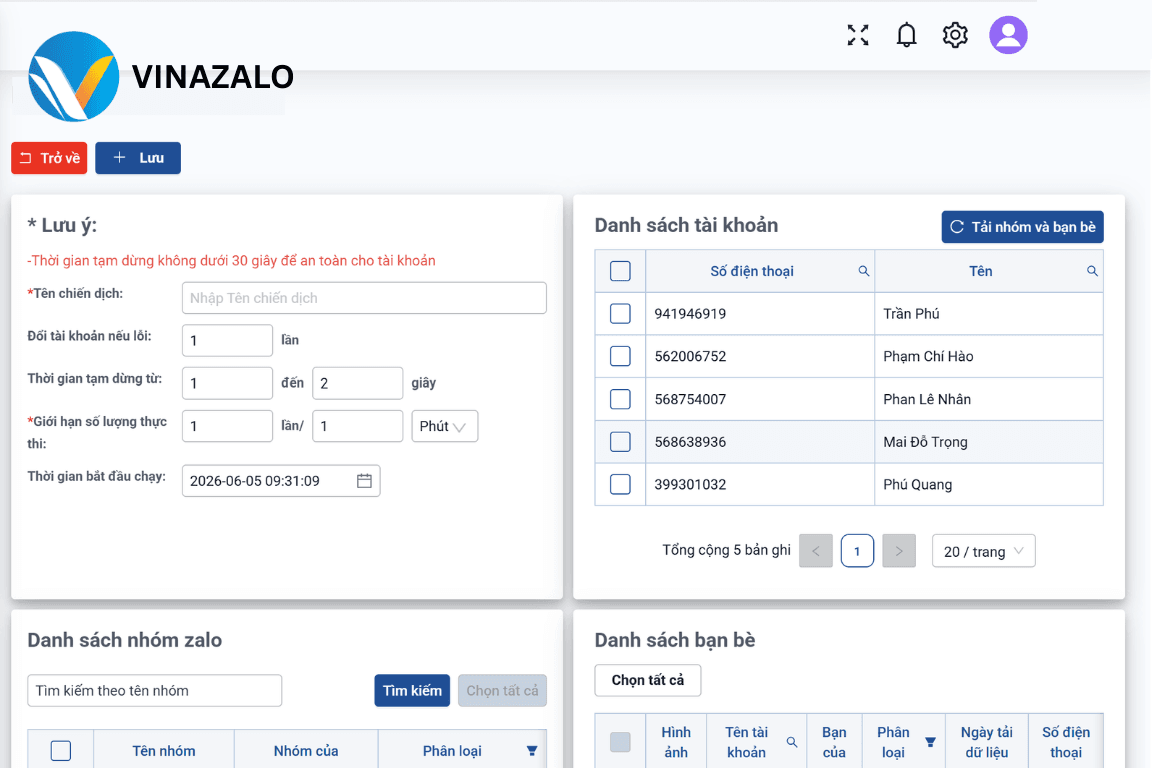Viewport: 1152px width, 768px height.
Task: Open calendar picker for start time
Action: click(364, 481)
